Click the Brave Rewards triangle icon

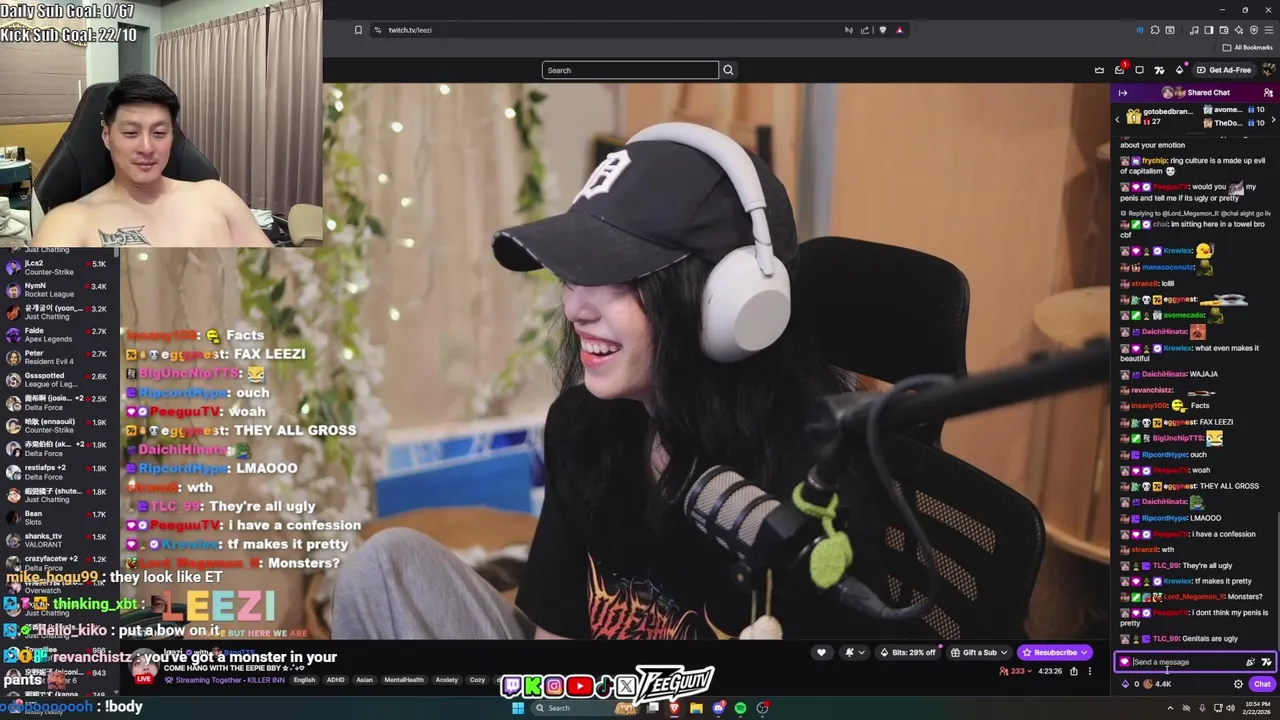click(899, 30)
